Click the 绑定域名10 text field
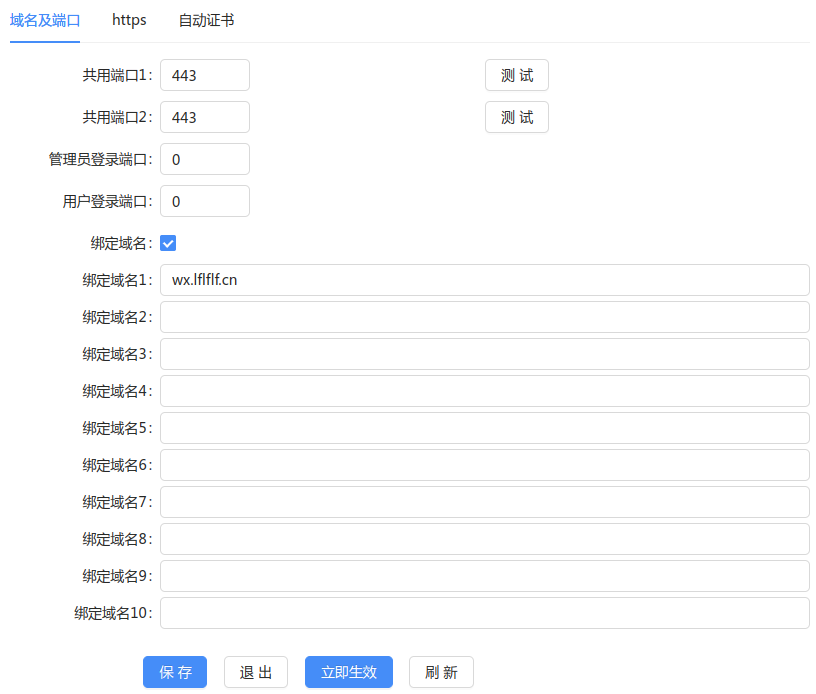 [484, 613]
